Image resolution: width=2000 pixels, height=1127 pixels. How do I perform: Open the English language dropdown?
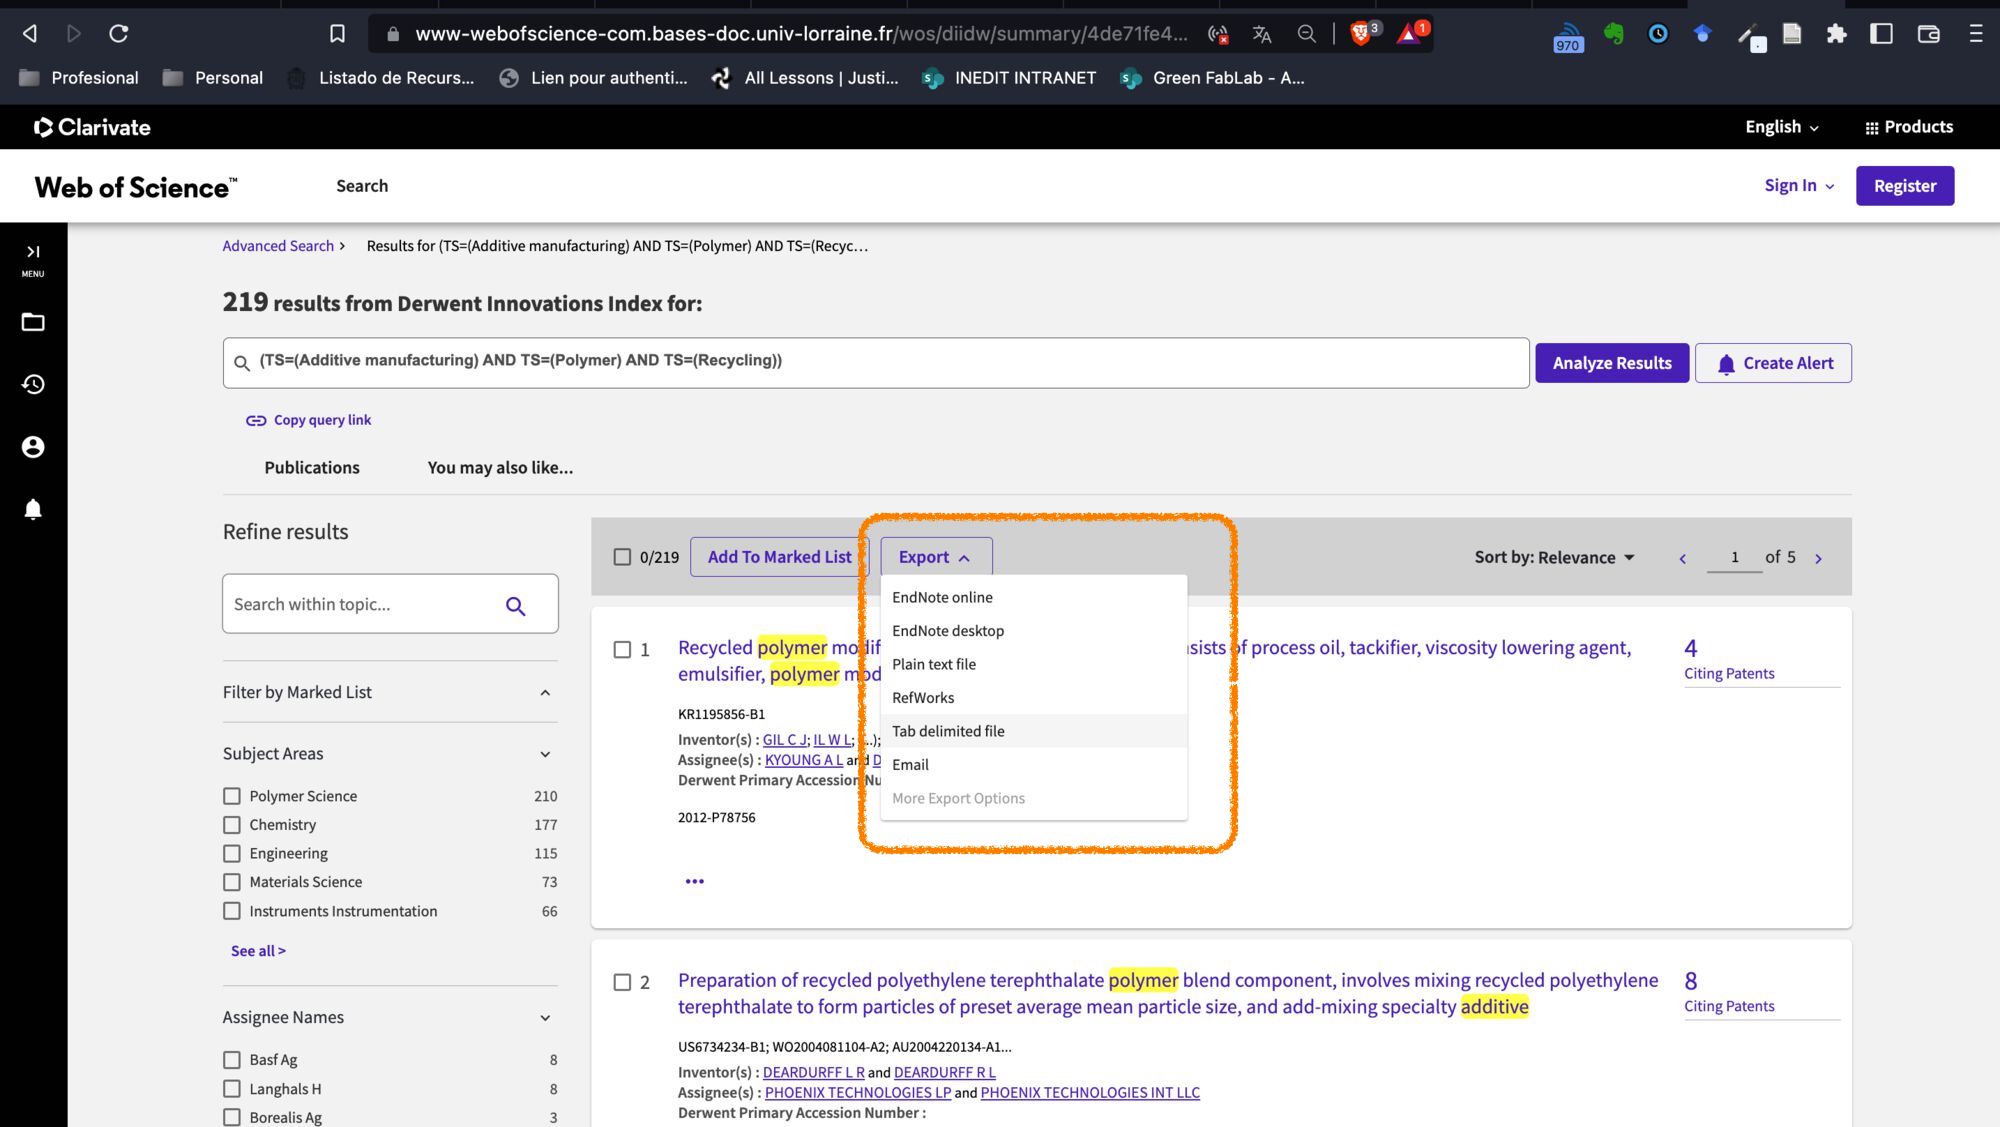pos(1781,127)
